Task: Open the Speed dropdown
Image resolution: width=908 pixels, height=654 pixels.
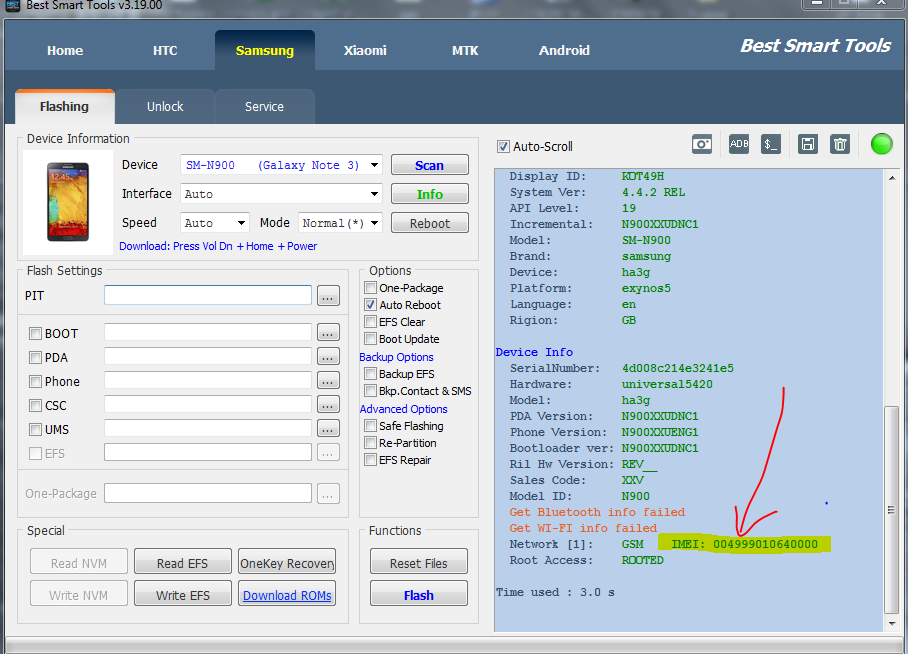Action: (x=241, y=223)
